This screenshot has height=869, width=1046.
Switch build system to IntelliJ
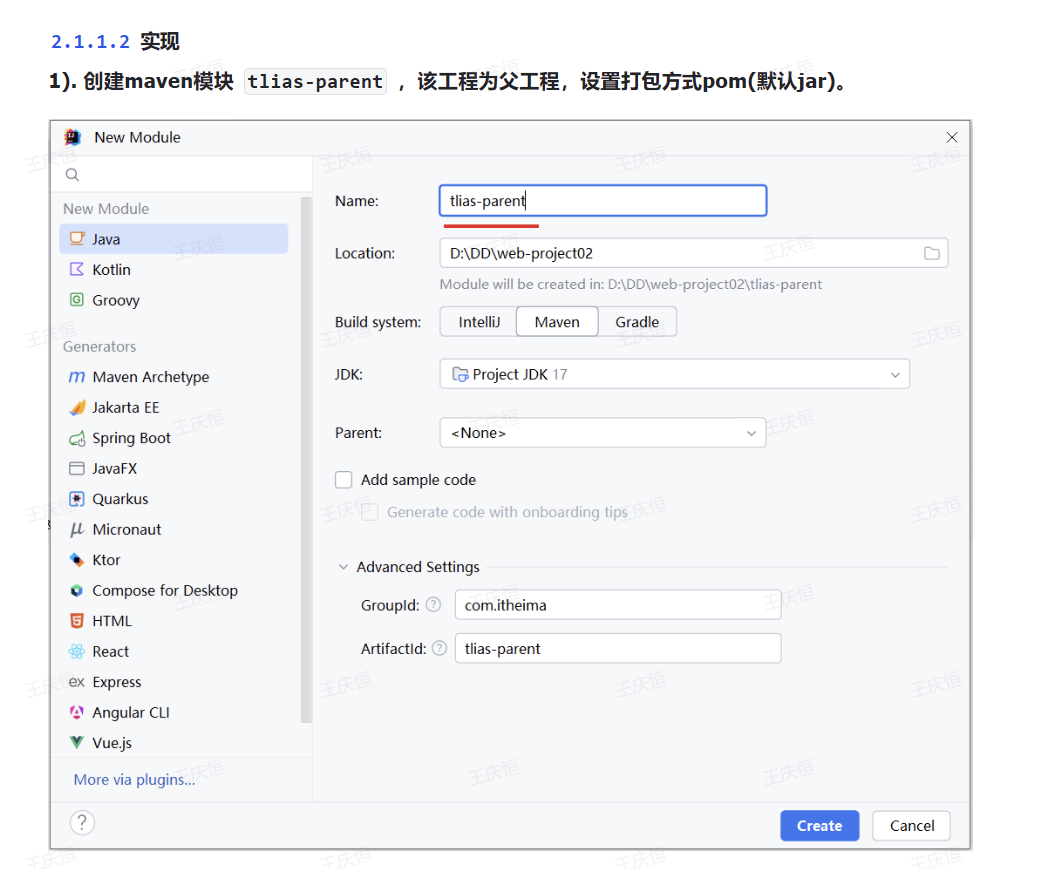478,322
